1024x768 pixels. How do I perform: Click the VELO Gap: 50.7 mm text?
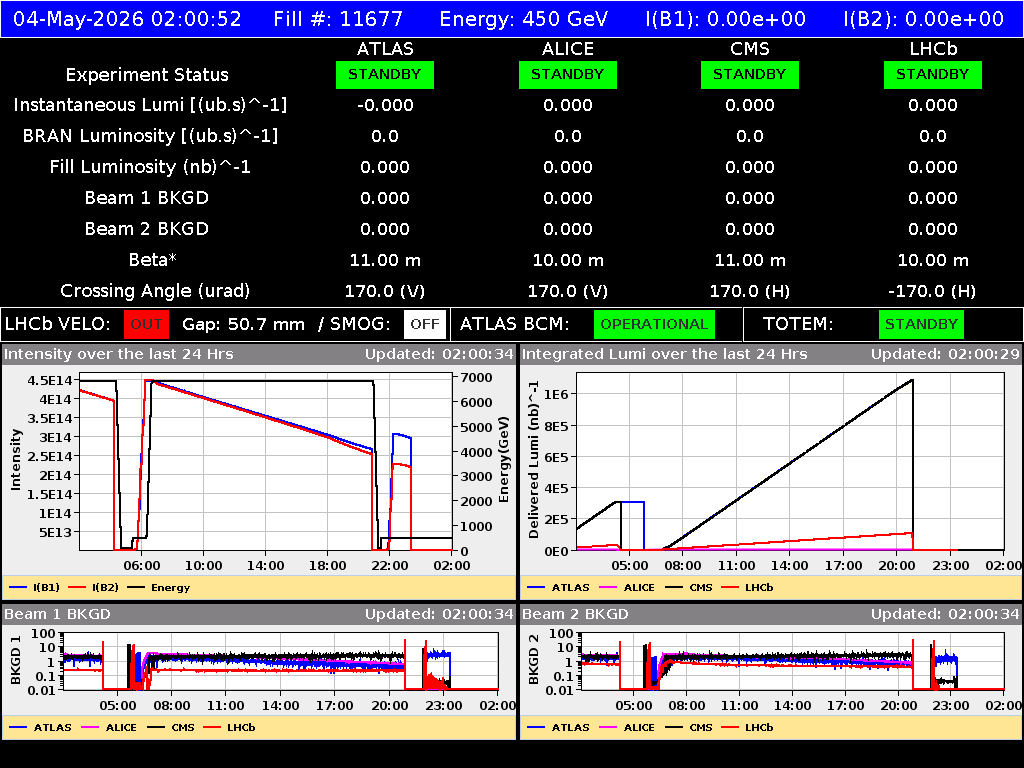pyautogui.click(x=243, y=324)
